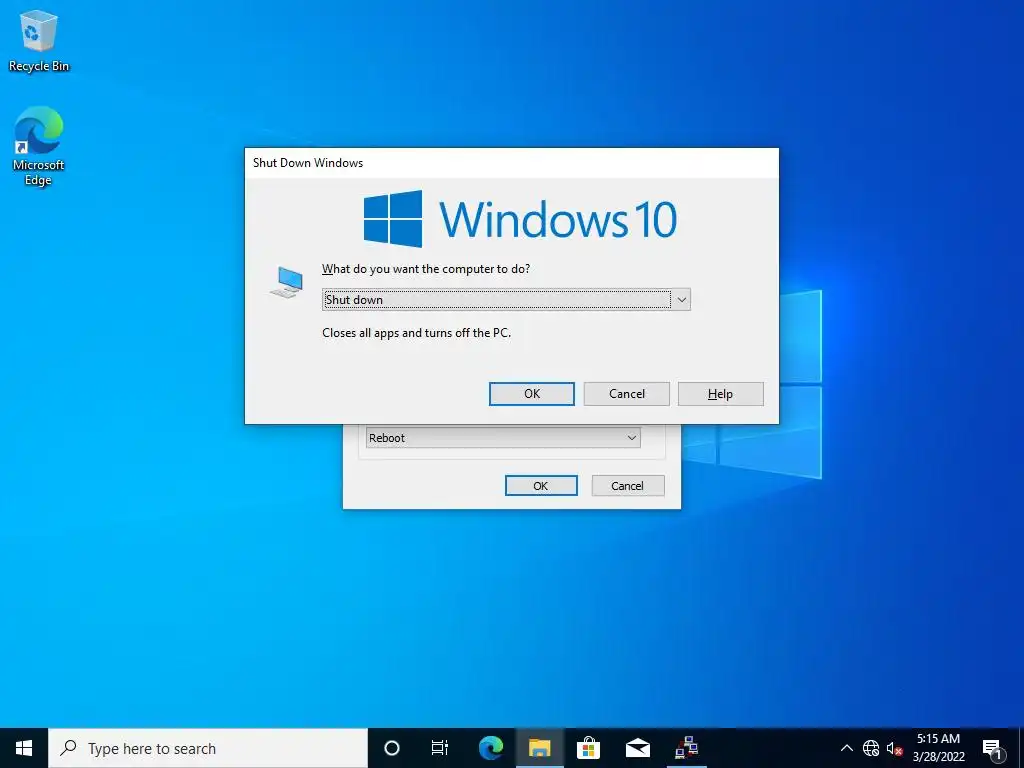Image resolution: width=1024 pixels, height=768 pixels.
Task: Open the Reboot dropdown in background dialog
Action: point(503,438)
